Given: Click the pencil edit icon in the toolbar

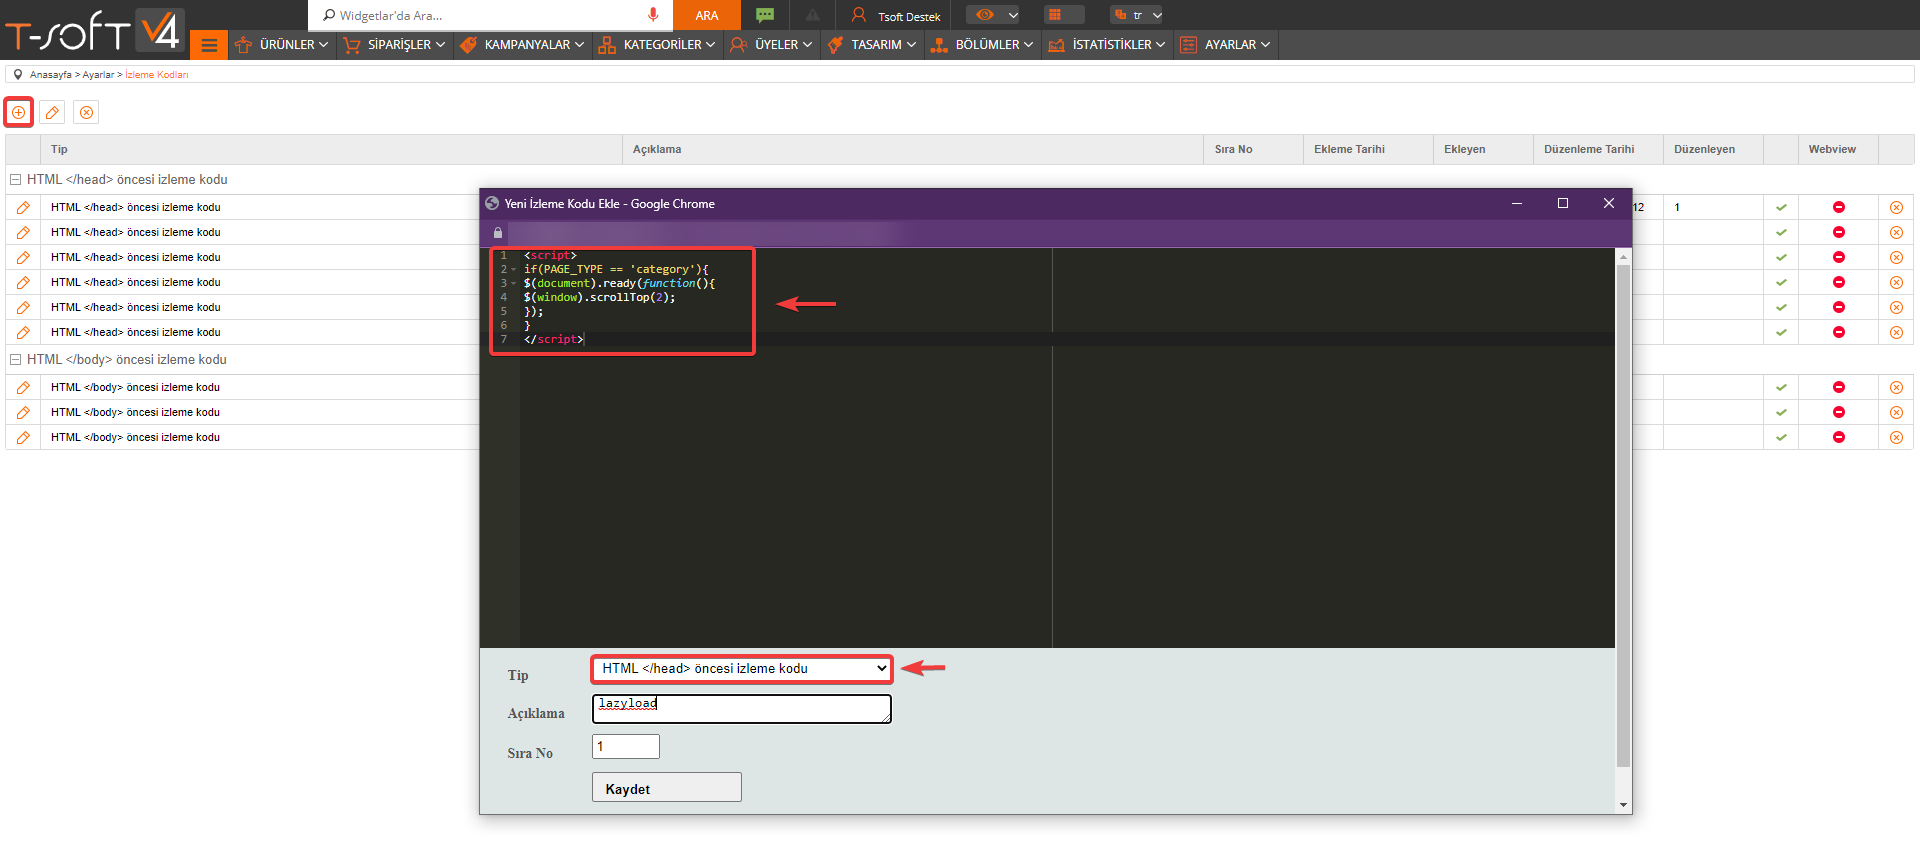Looking at the screenshot, I should pyautogui.click(x=53, y=112).
